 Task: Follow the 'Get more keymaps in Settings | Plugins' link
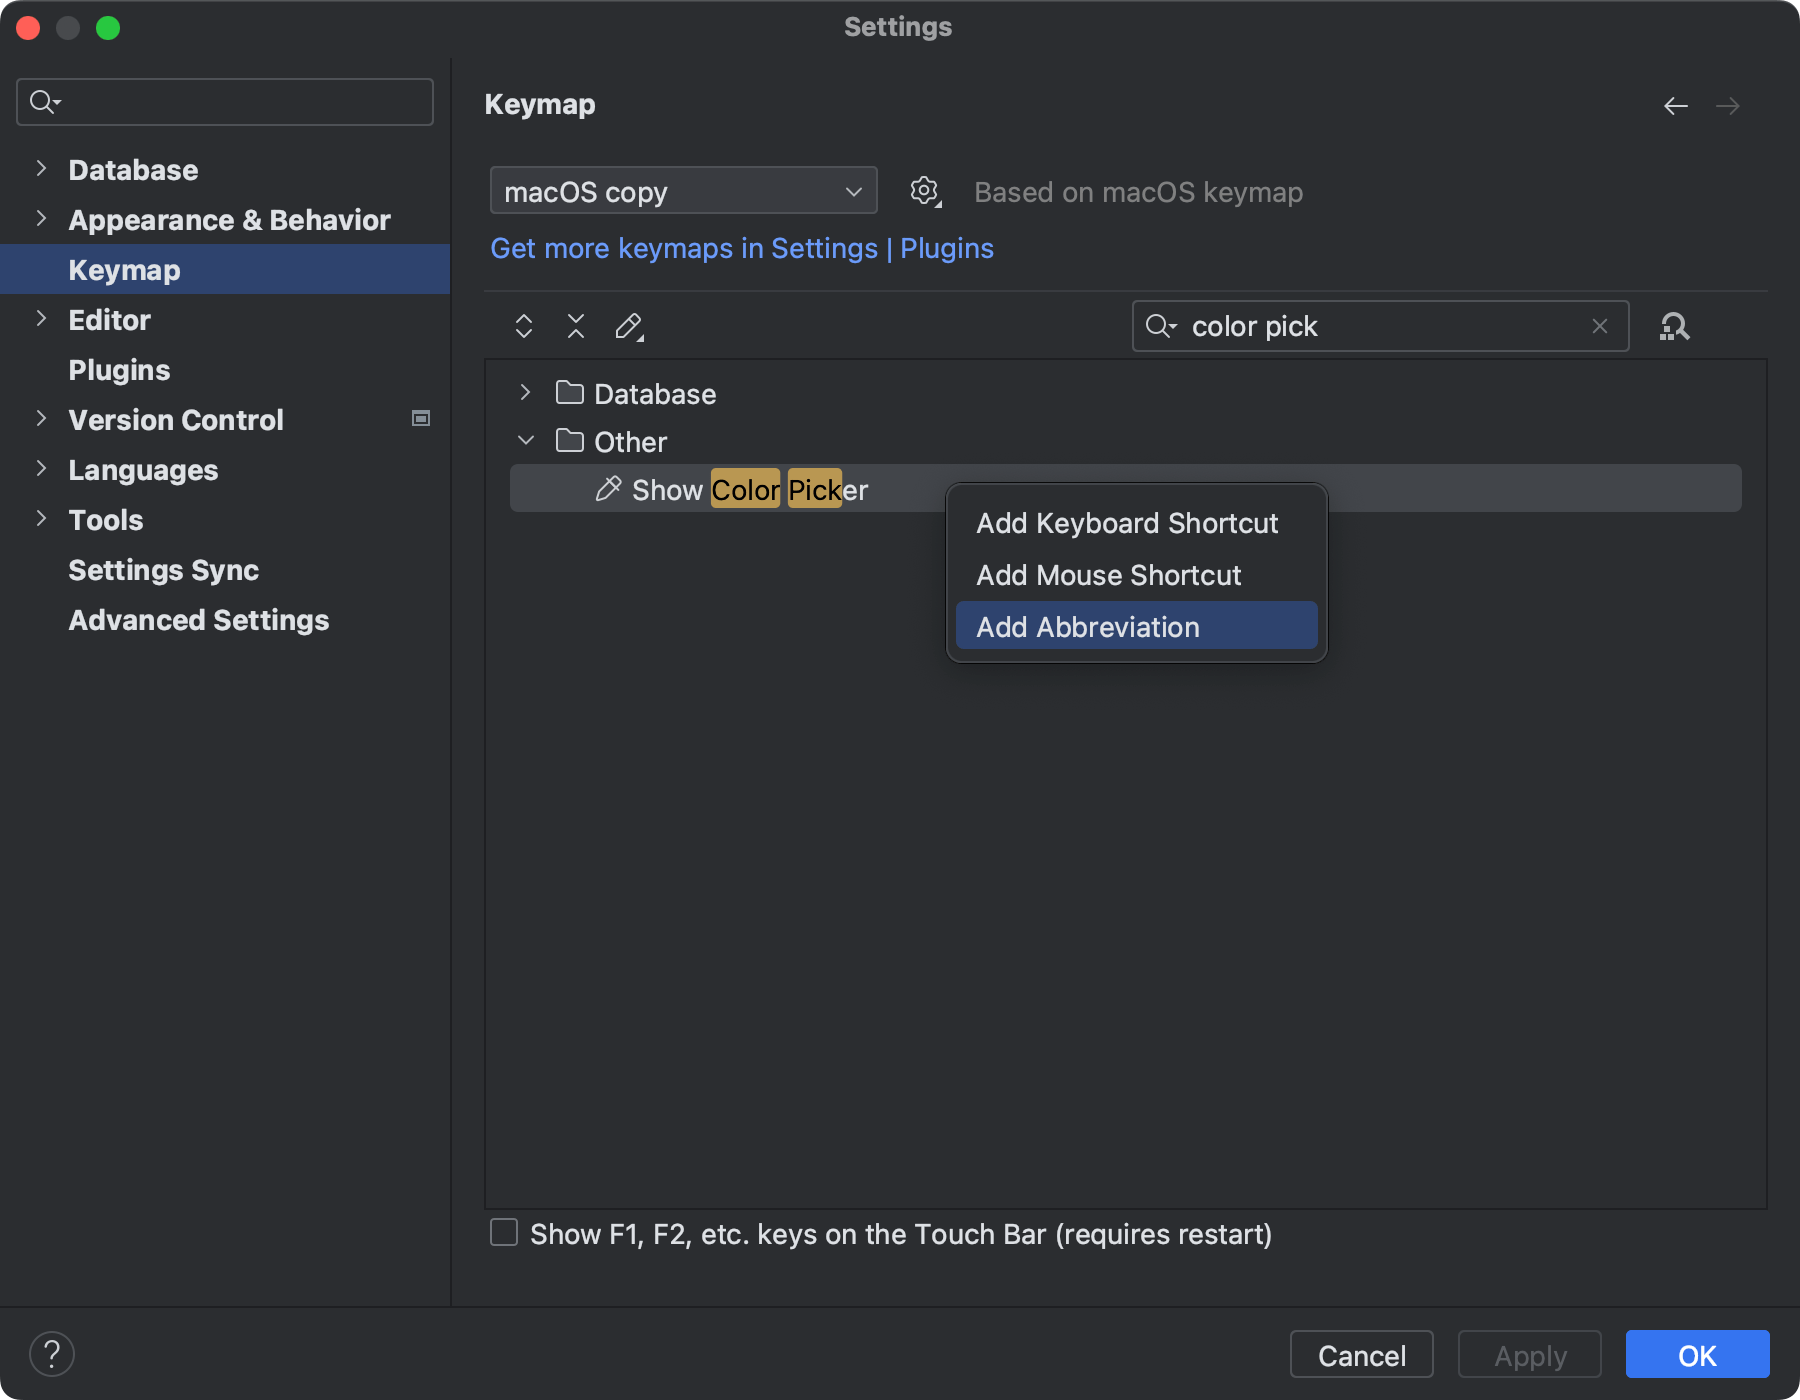(741, 248)
